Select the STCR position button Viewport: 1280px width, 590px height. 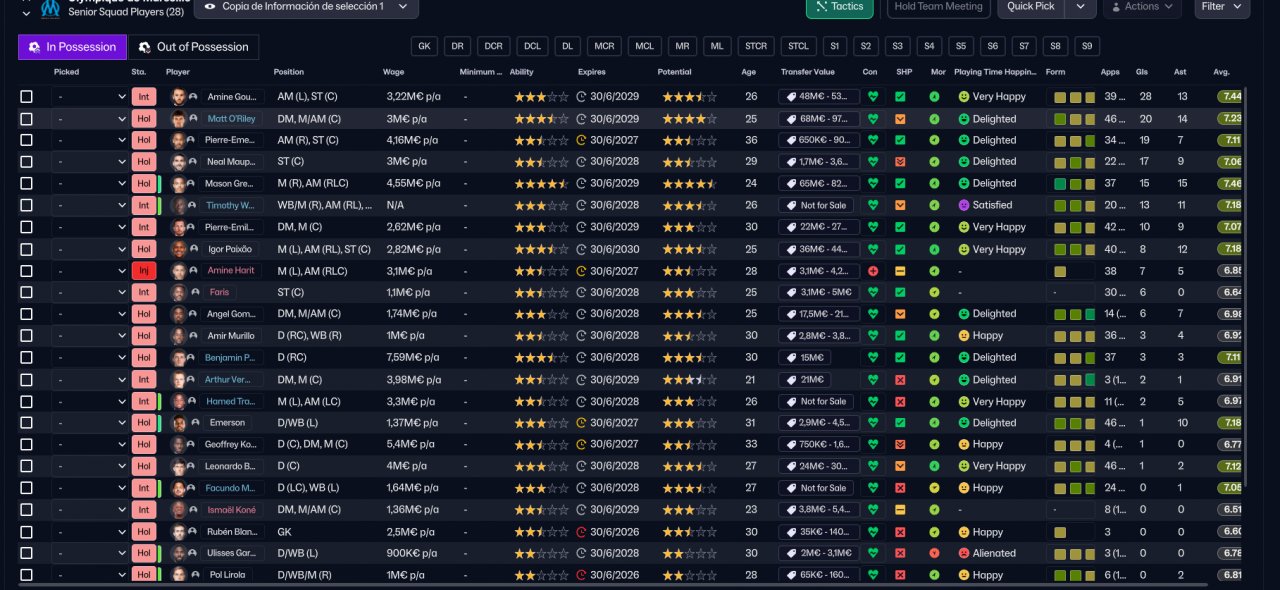[755, 46]
